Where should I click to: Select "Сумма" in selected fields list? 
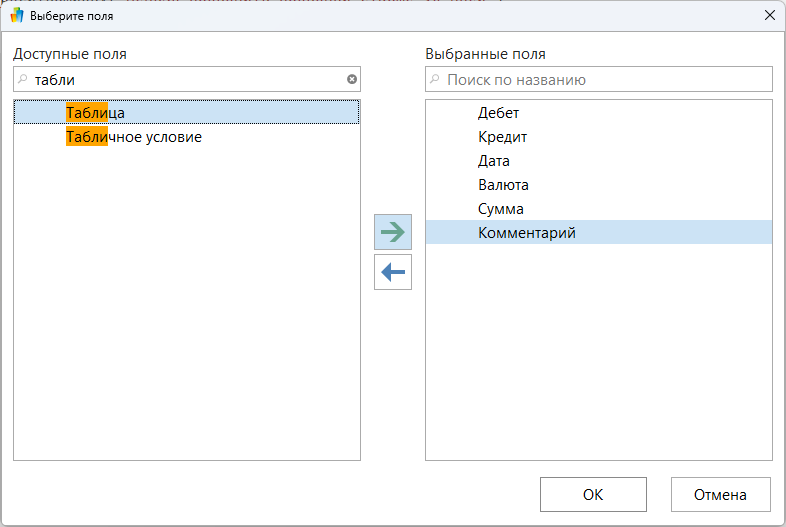pyautogui.click(x=501, y=209)
